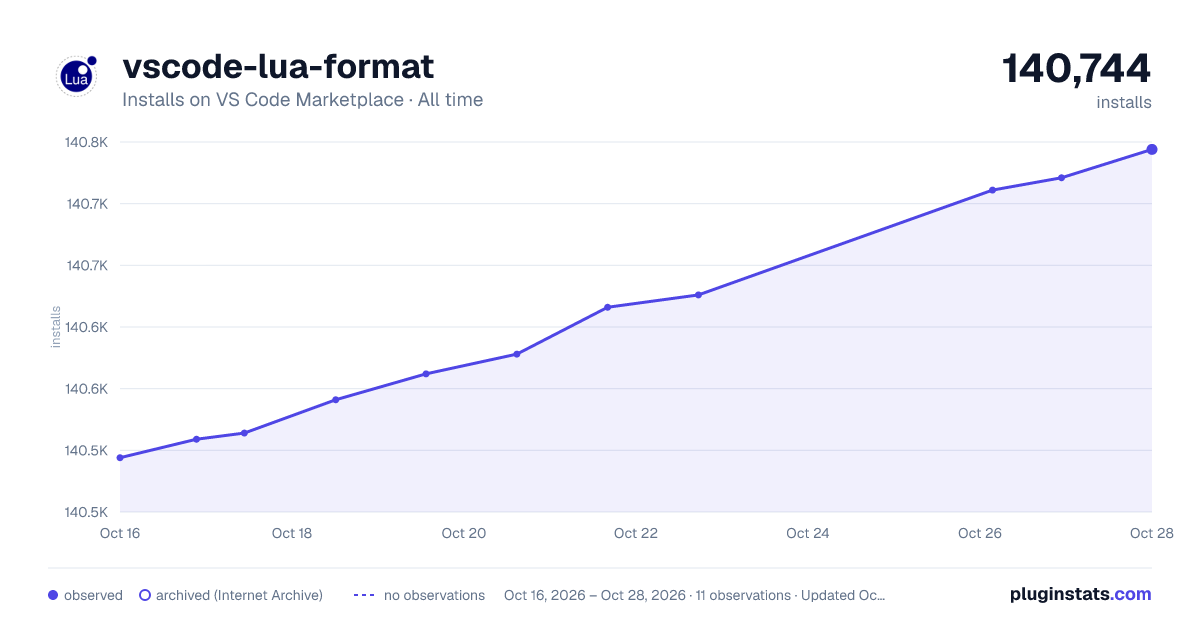
Task: Click the Lua extension logo icon
Action: tap(76, 76)
